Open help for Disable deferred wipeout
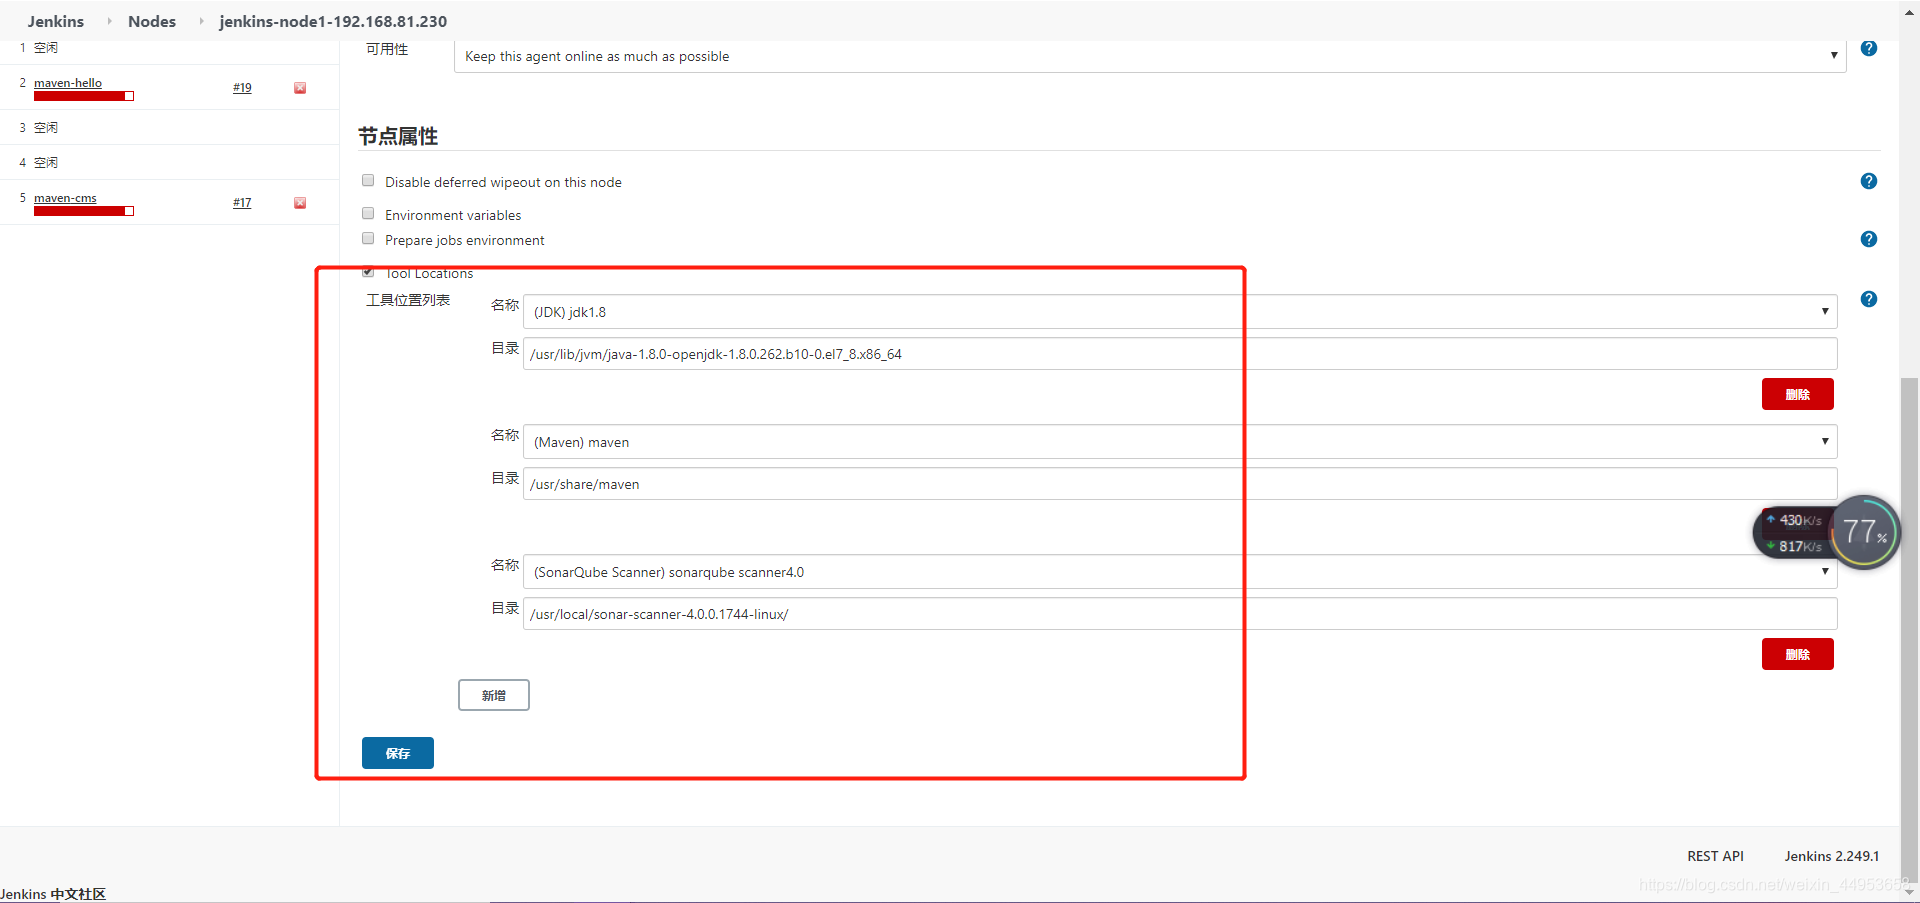Image resolution: width=1920 pixels, height=903 pixels. click(x=1868, y=181)
